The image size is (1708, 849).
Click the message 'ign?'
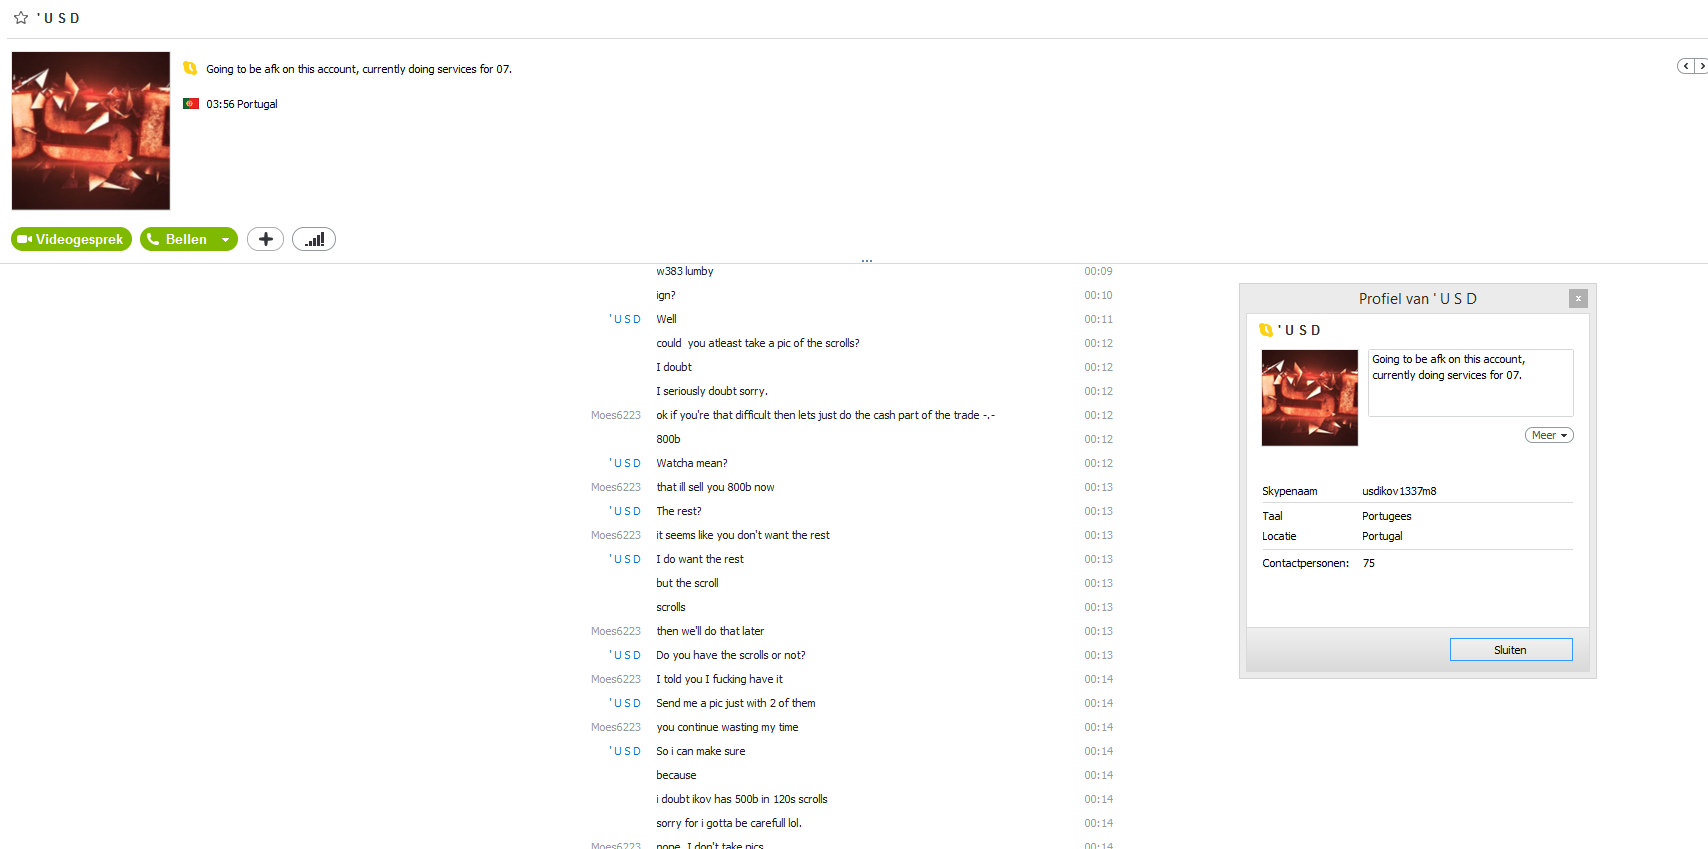tap(666, 295)
